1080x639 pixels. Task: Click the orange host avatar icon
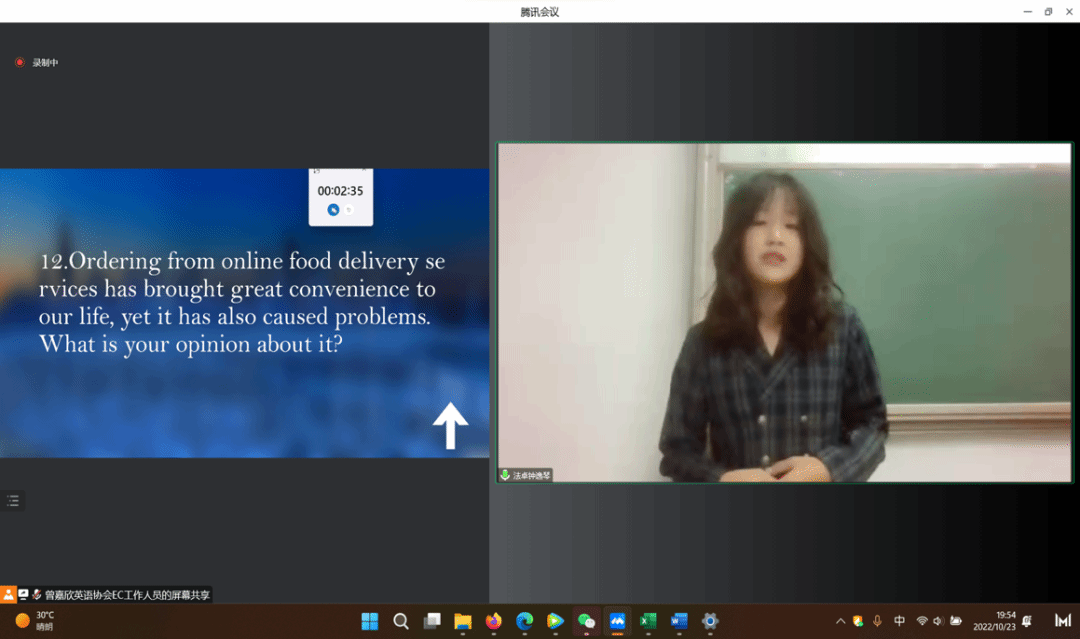9,594
